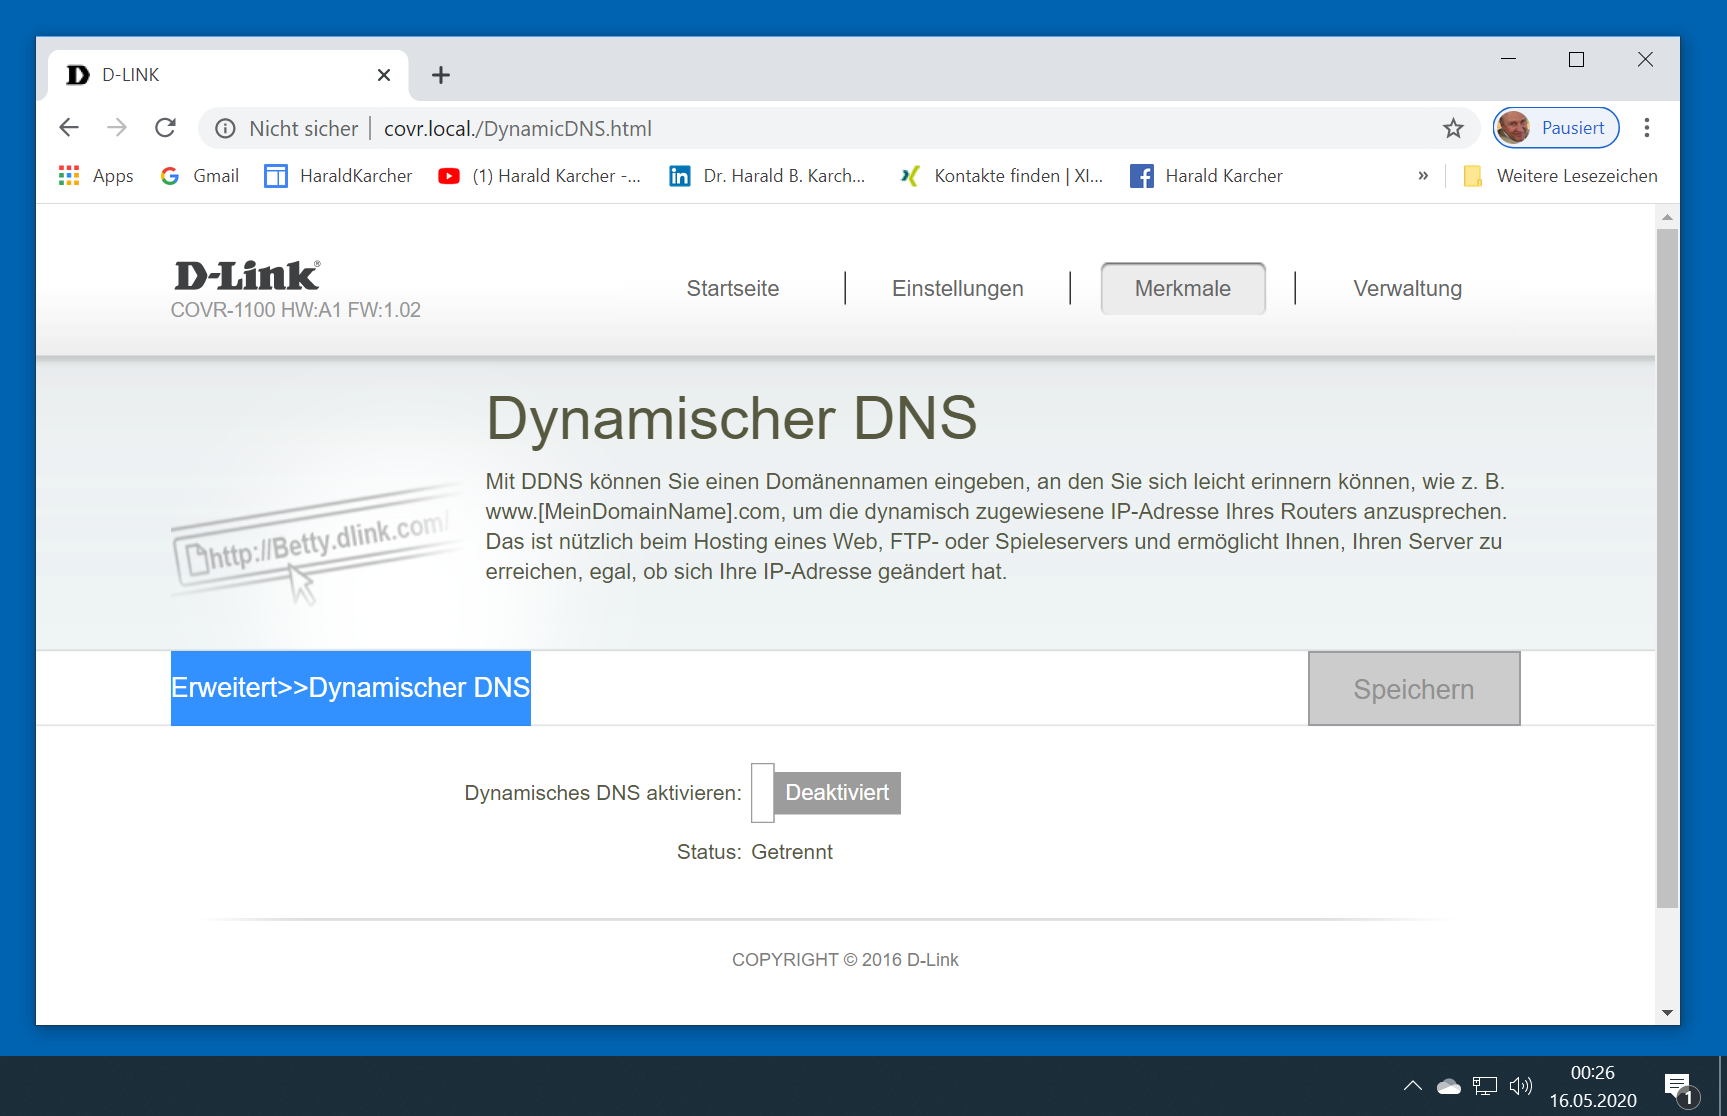Open the Chrome three-dot menu
Image resolution: width=1727 pixels, height=1116 pixels.
tap(1646, 128)
